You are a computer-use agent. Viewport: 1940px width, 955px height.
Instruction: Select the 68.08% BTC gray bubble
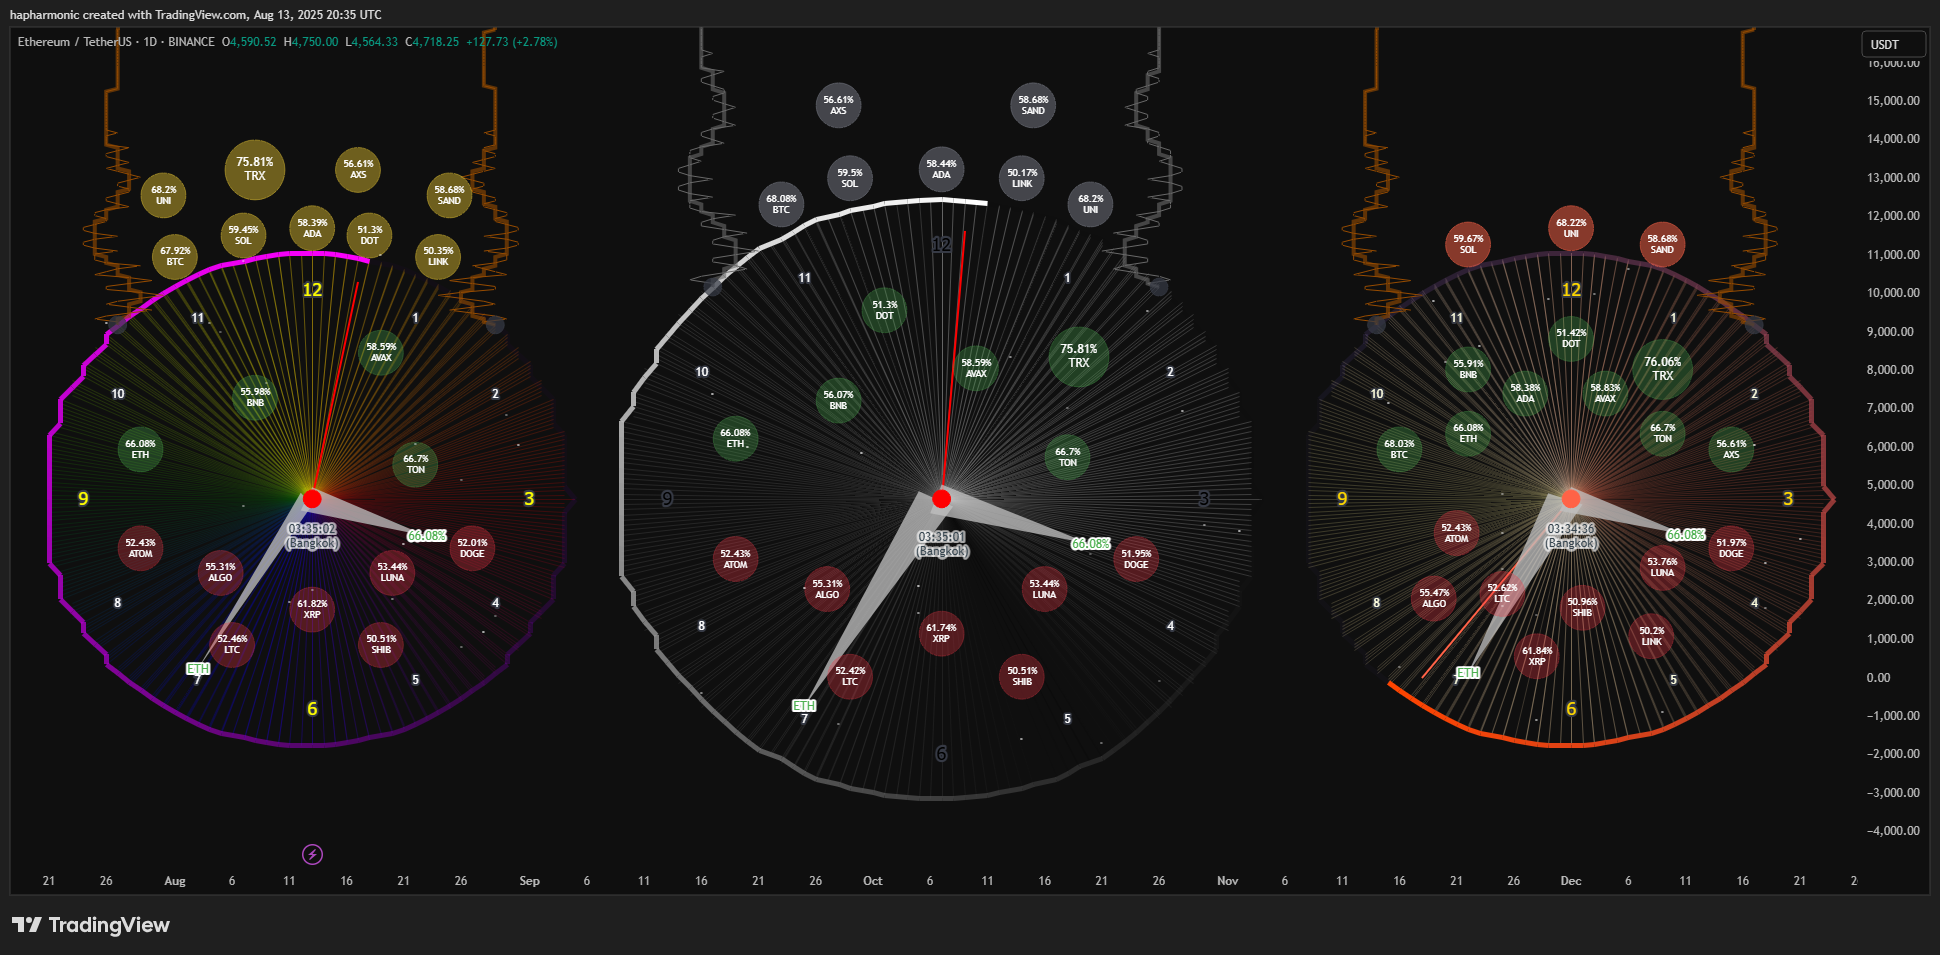tap(781, 204)
